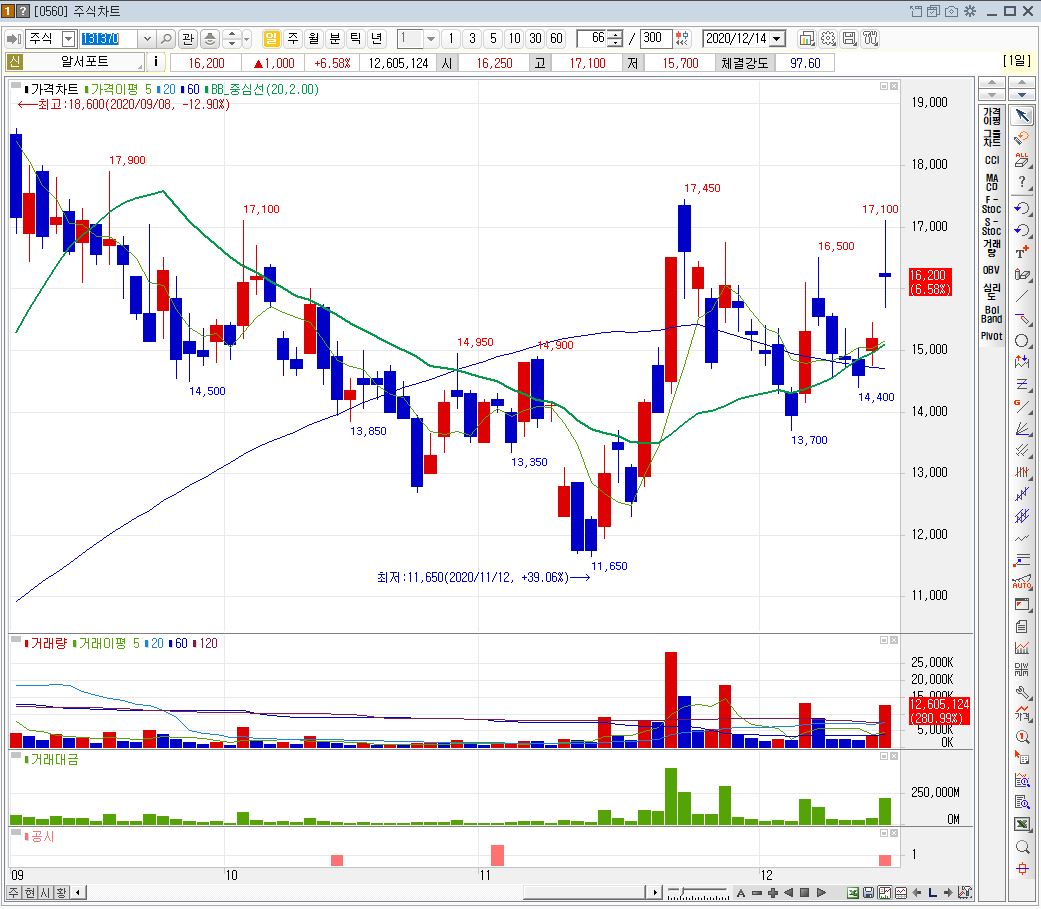Image resolution: width=1041 pixels, height=909 pixels.
Task: Click the plus zoom-in icon at bottom
Action: pyautogui.click(x=773, y=892)
